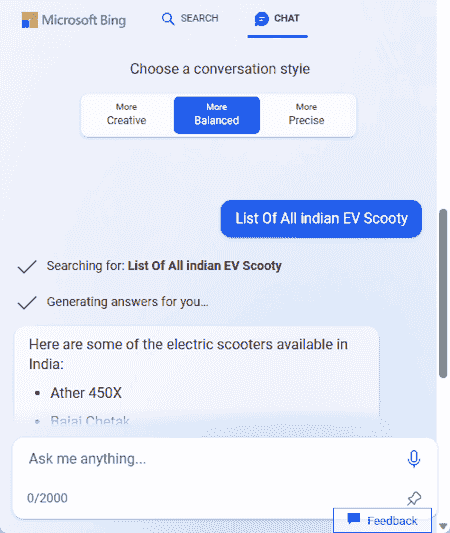This screenshot has height=533, width=450.
Task: Click the scrollbar down arrow
Action: pyautogui.click(x=443, y=526)
